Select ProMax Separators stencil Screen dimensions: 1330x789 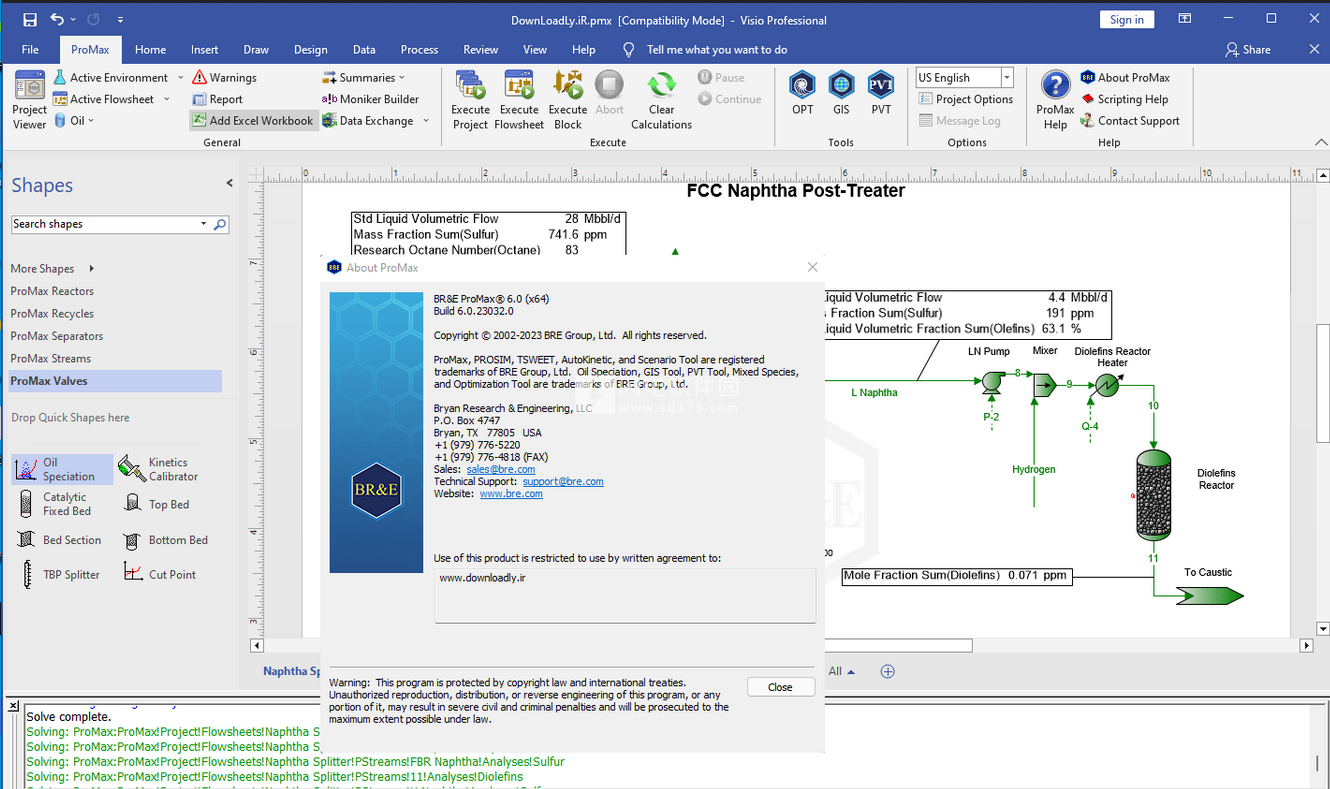[57, 336]
